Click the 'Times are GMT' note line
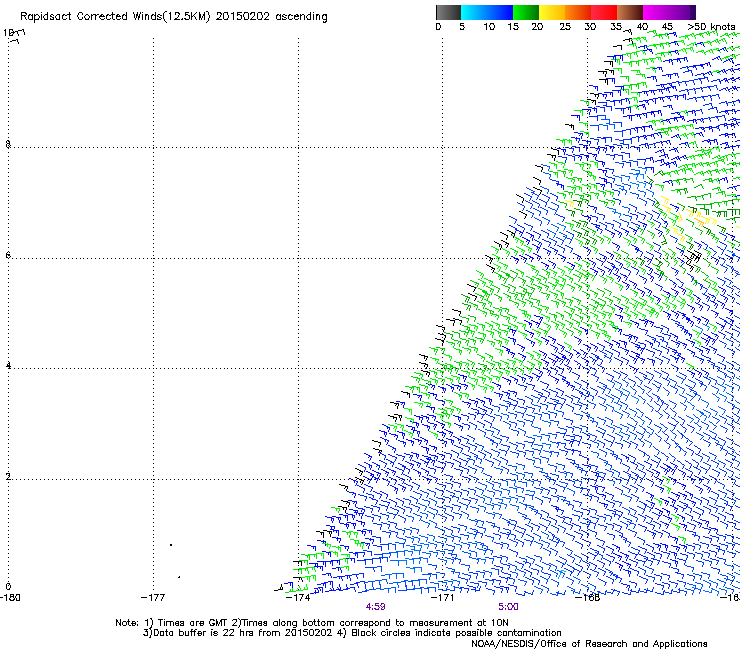 [311, 623]
